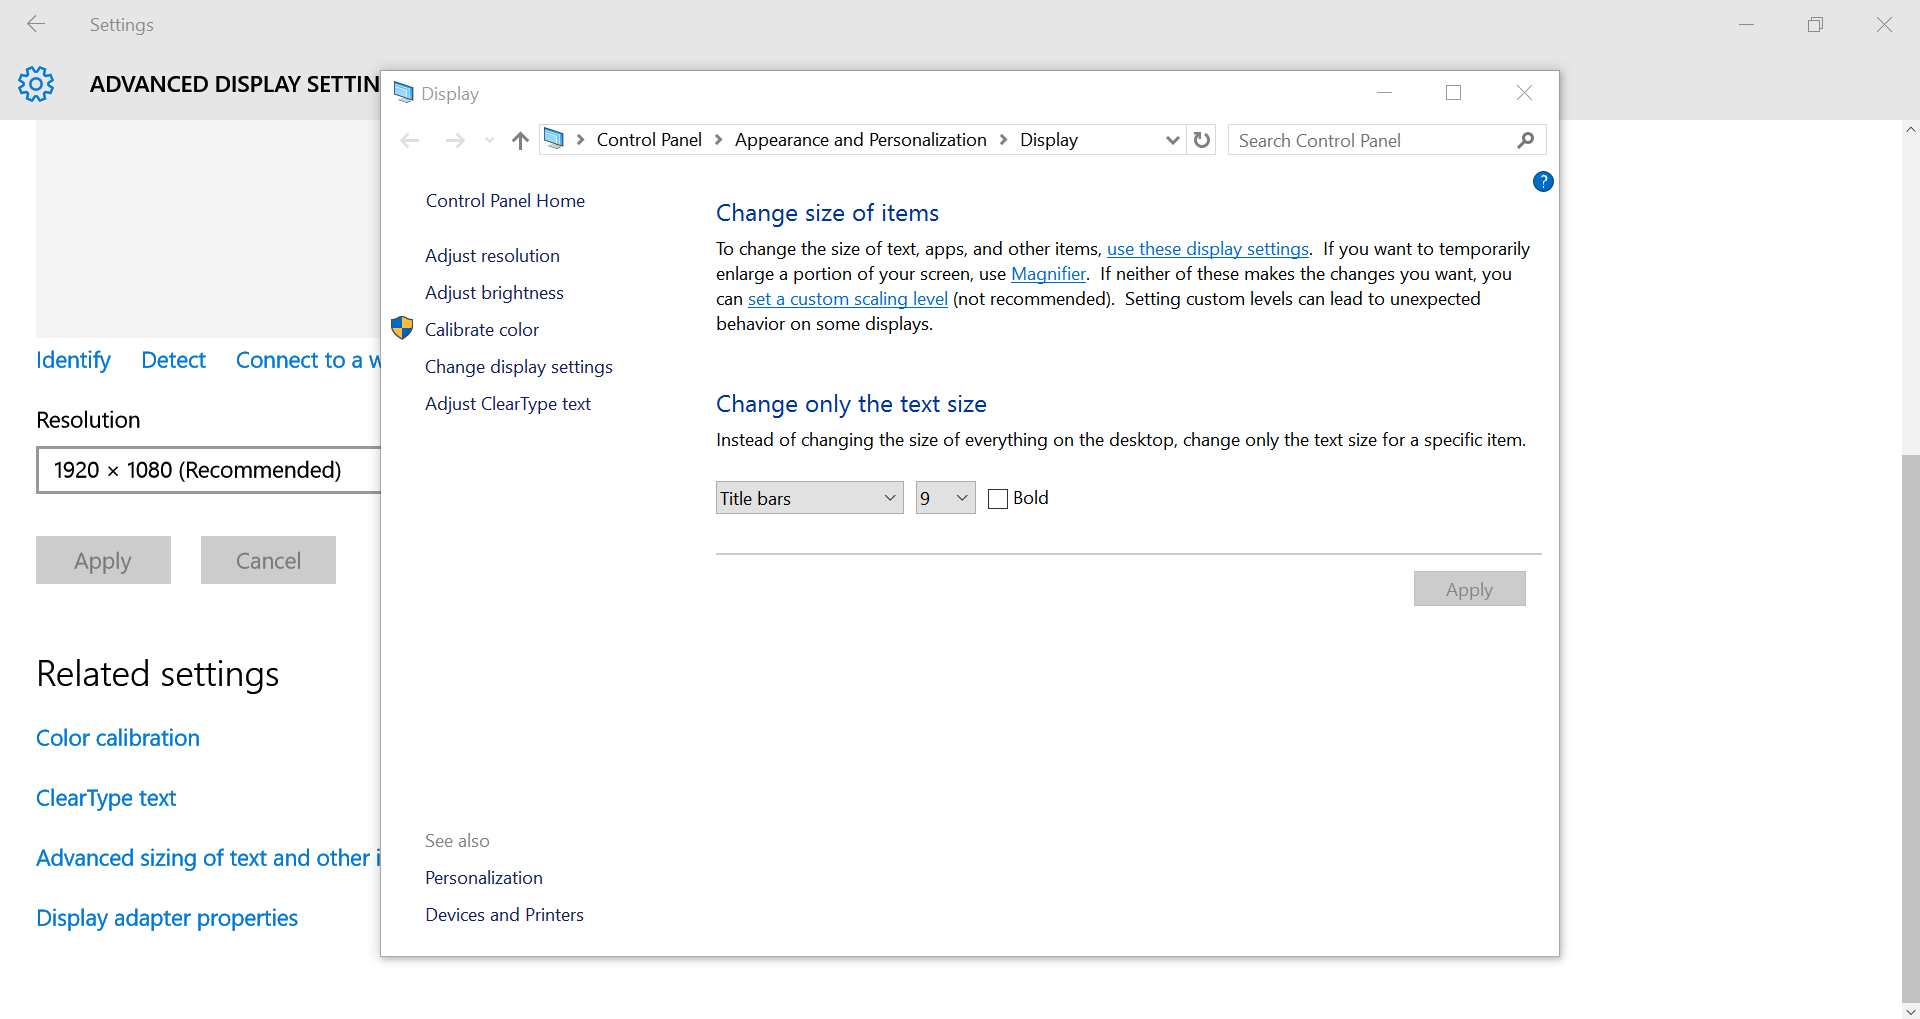Click the Settings window scrollbar thumb
Image resolution: width=1920 pixels, height=1019 pixels.
[x=1910, y=727]
